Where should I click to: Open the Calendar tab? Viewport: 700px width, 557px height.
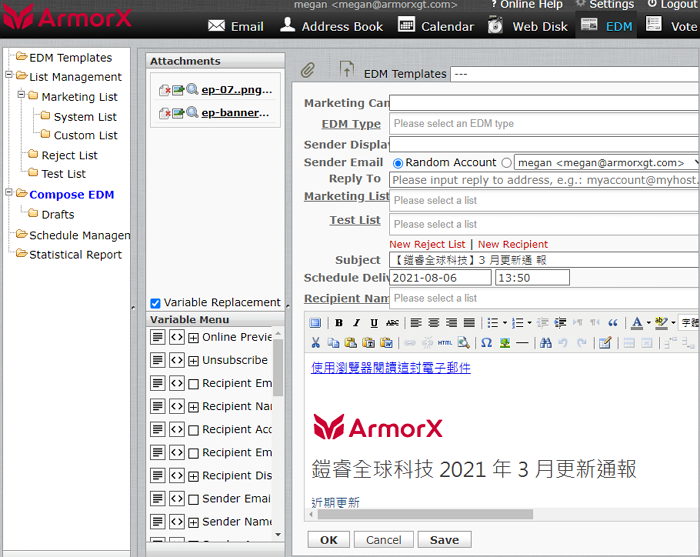[435, 26]
